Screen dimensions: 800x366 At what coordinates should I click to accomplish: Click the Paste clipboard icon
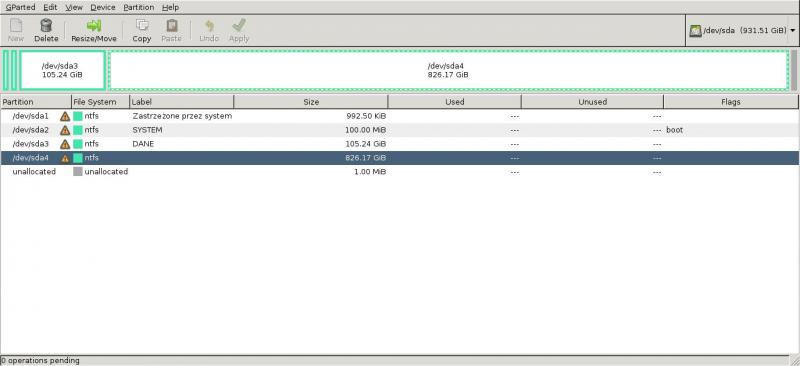(x=172, y=26)
